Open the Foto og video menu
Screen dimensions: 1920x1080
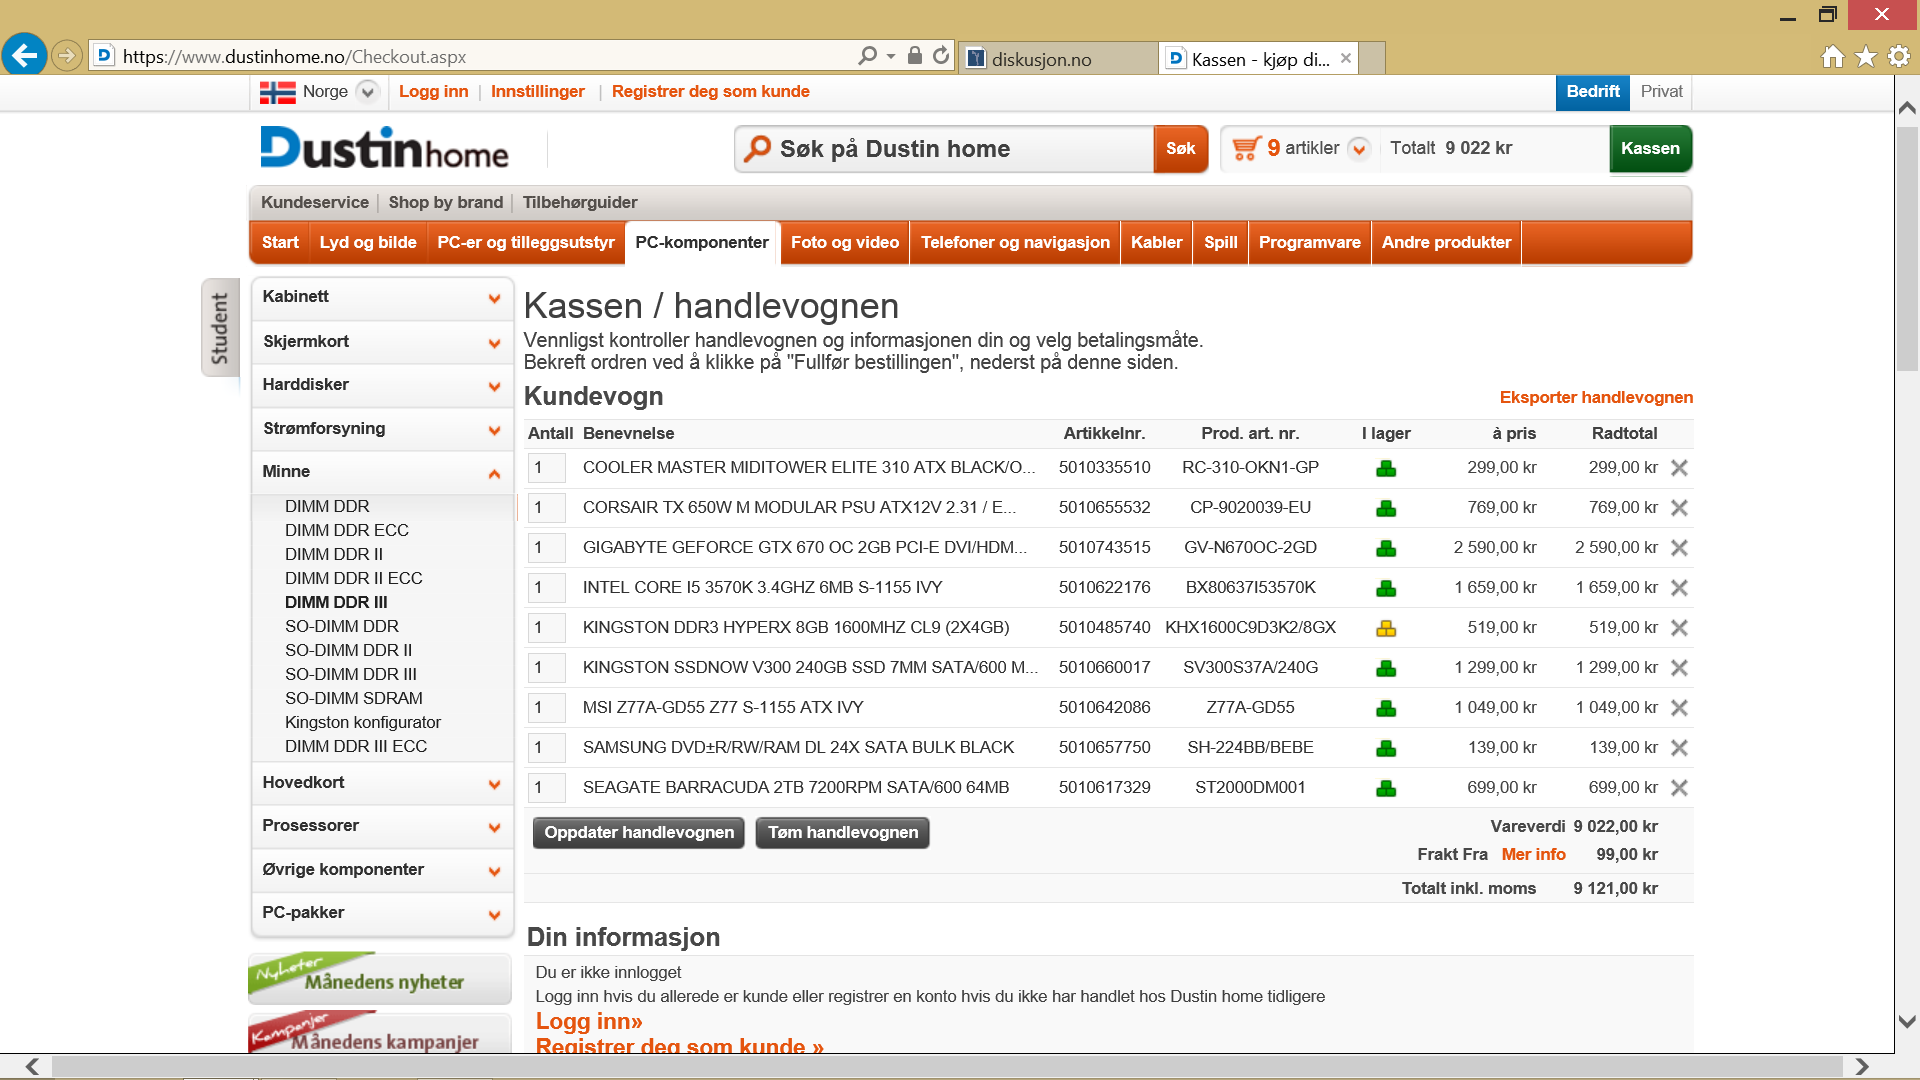tap(844, 243)
